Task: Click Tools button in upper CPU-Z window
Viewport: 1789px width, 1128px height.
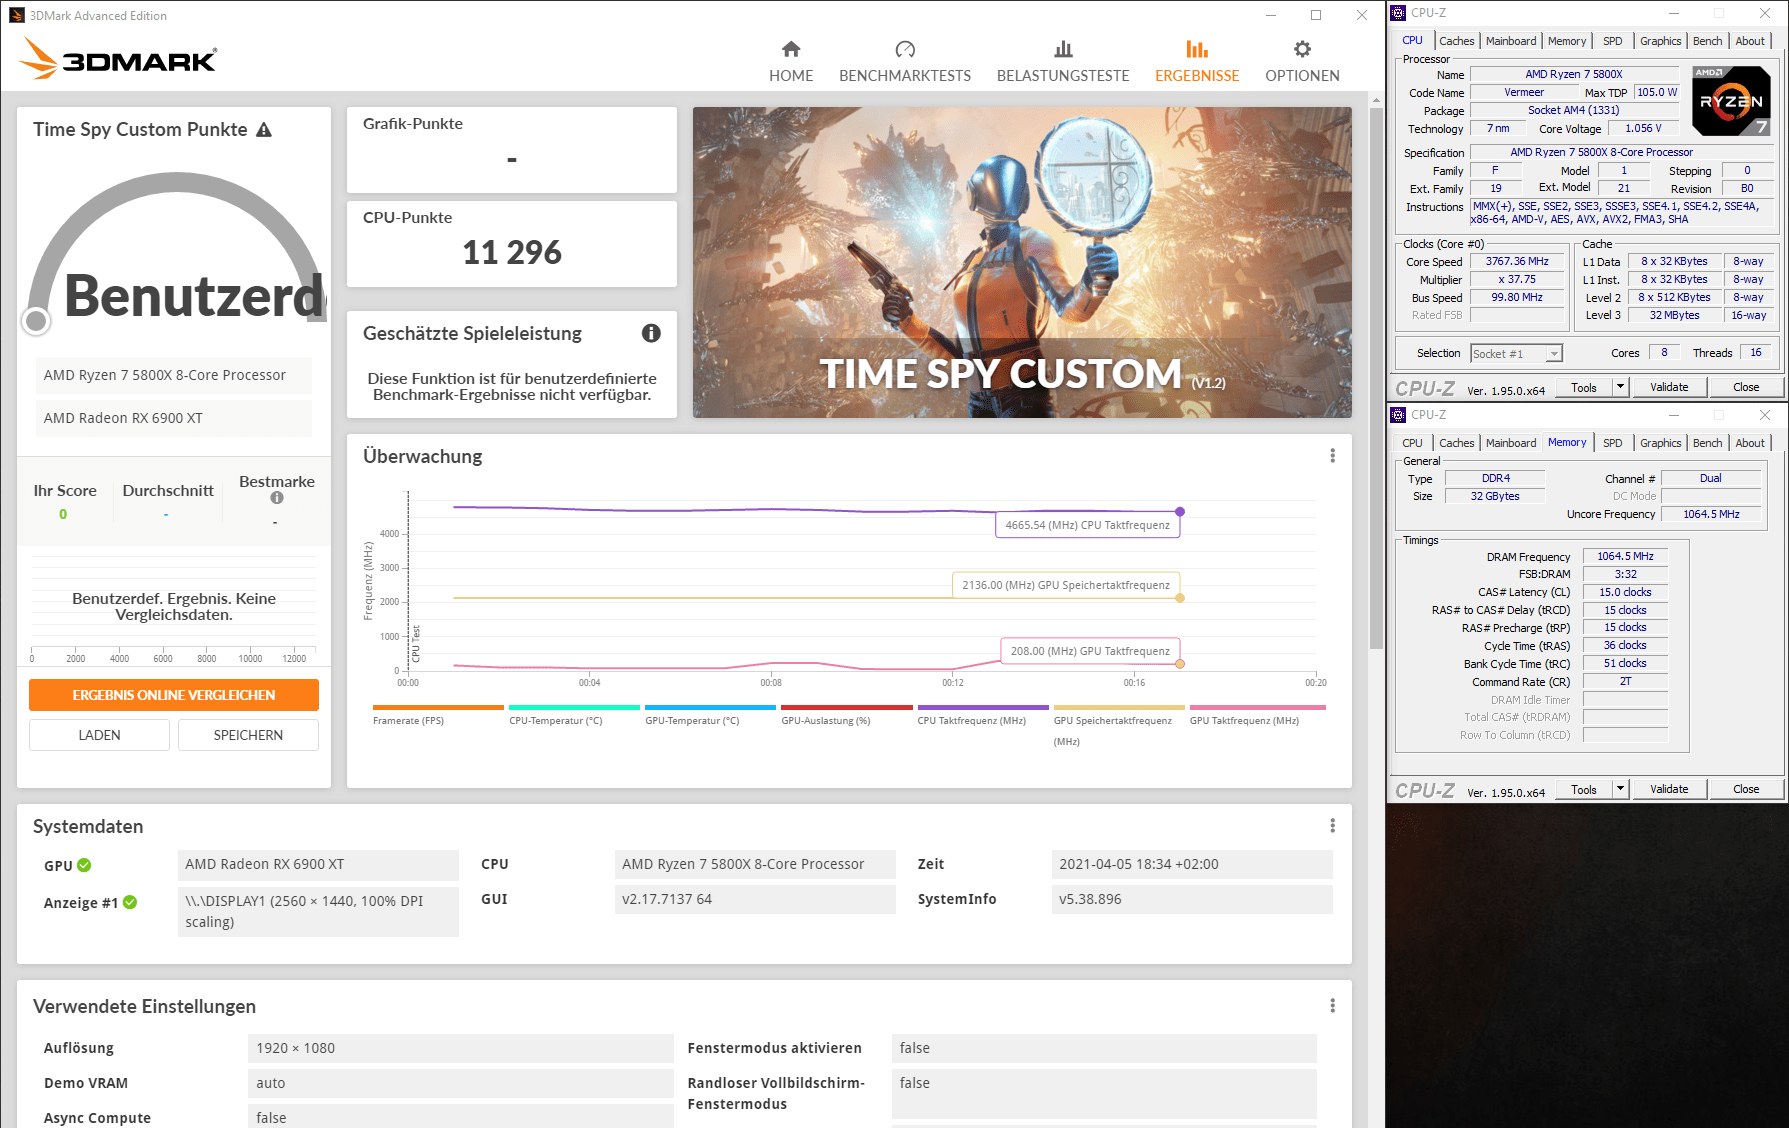Action: [1584, 387]
